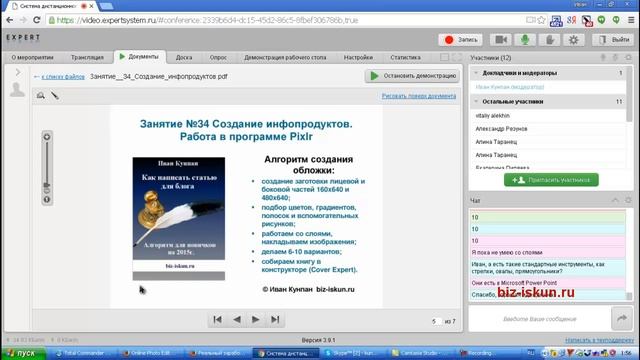Select the magnifier zoom tool
This screenshot has height=360, width=640.
coord(41,96)
